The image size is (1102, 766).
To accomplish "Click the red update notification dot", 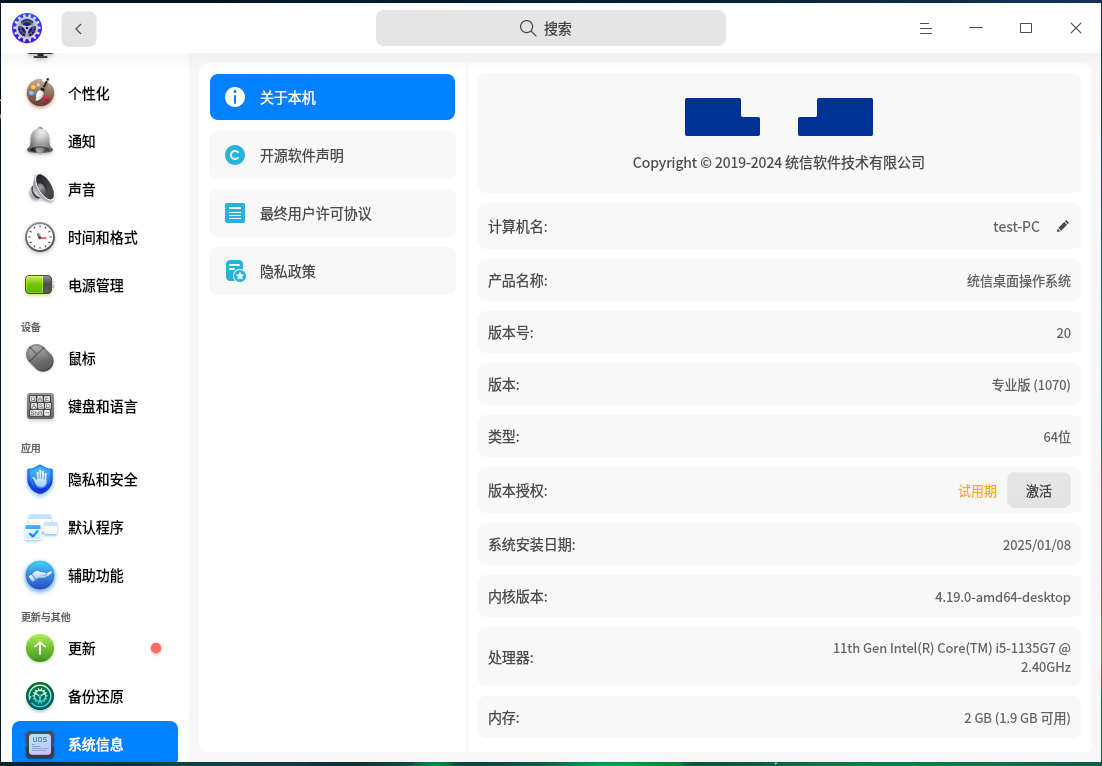I will click(156, 648).
